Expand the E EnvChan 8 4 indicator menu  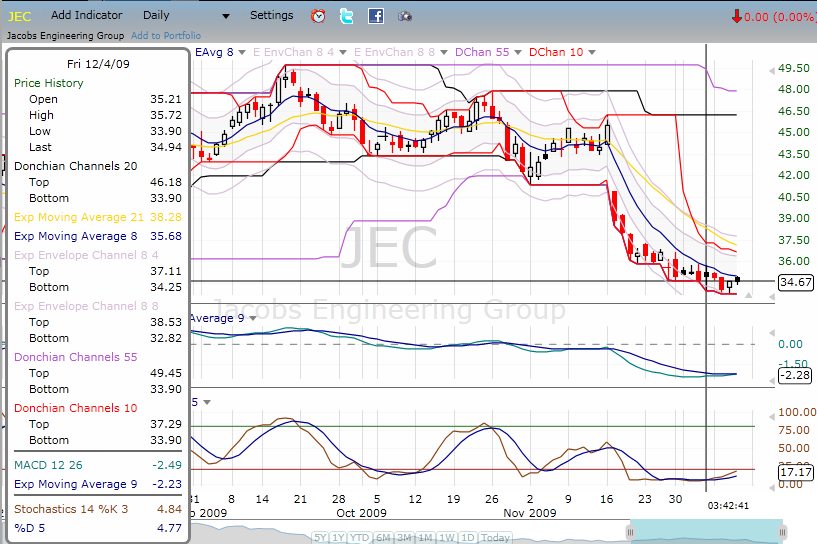point(342,52)
